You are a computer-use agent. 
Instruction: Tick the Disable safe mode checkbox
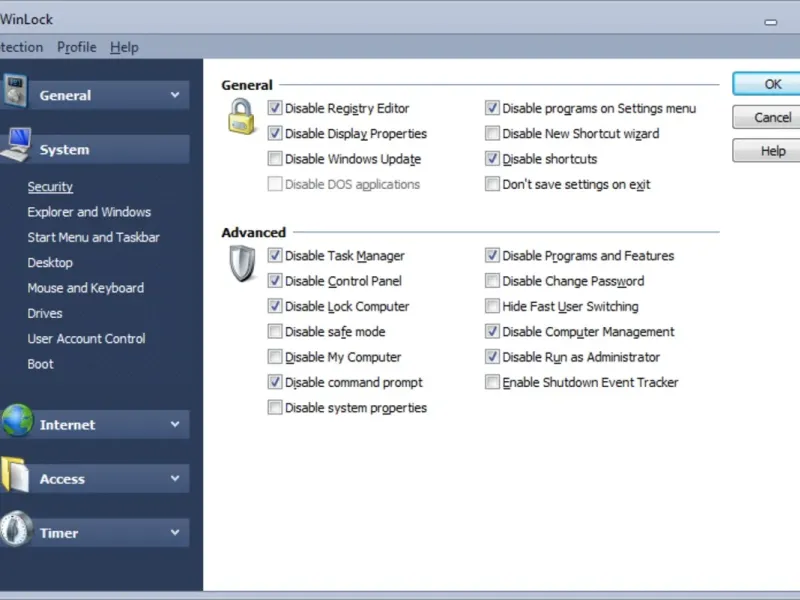click(x=274, y=332)
